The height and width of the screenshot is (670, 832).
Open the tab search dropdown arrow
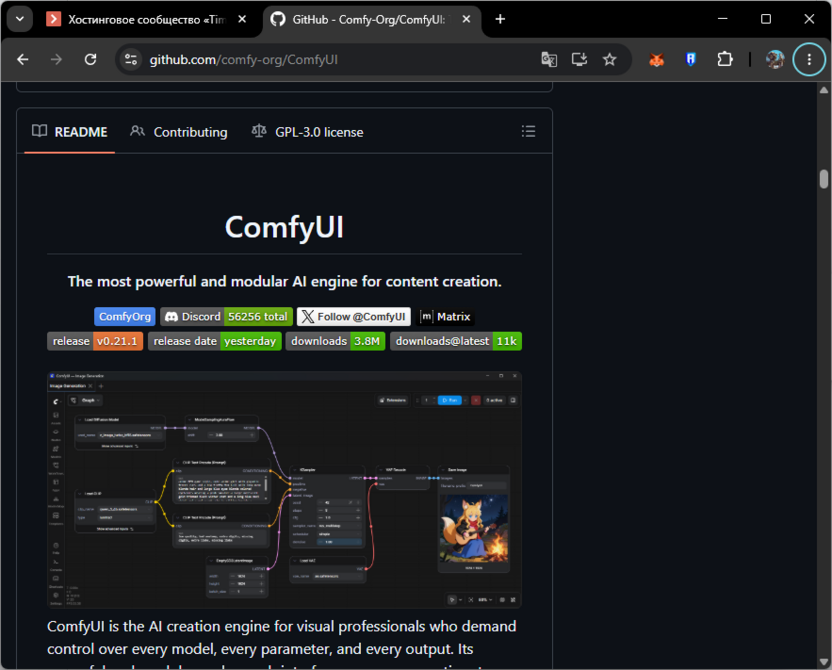[x=20, y=20]
